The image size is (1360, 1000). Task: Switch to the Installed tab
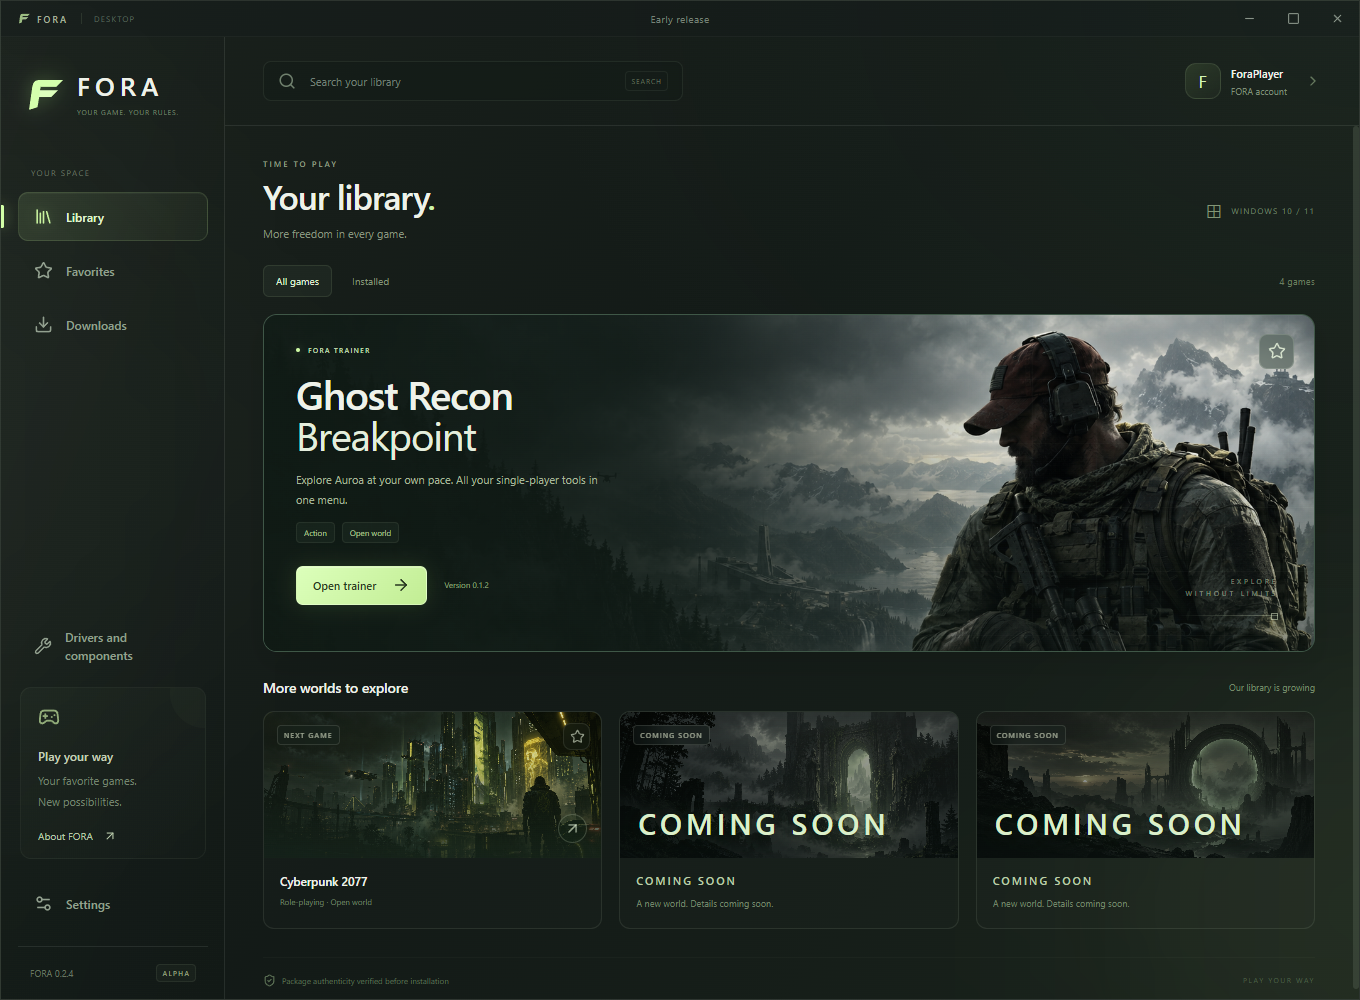370,281
